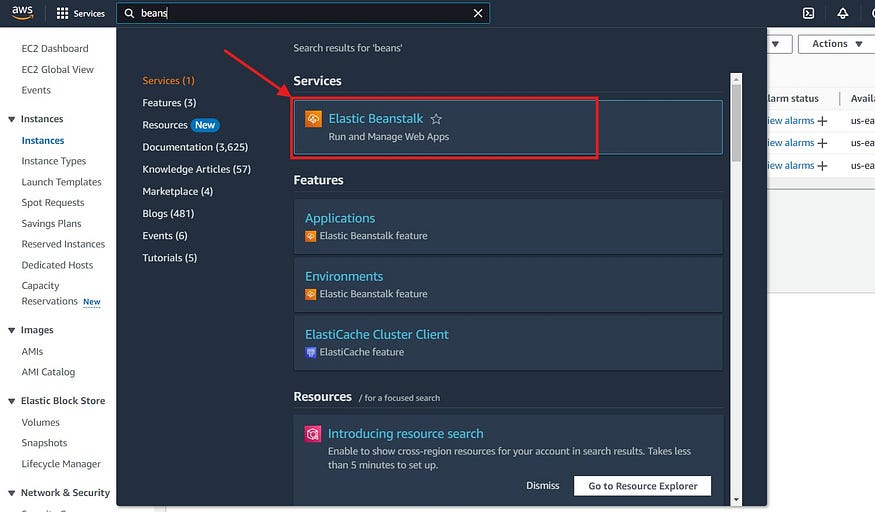Screen dimensions: 875x512
Task: Open Reserved Instances
Action: 63,244
